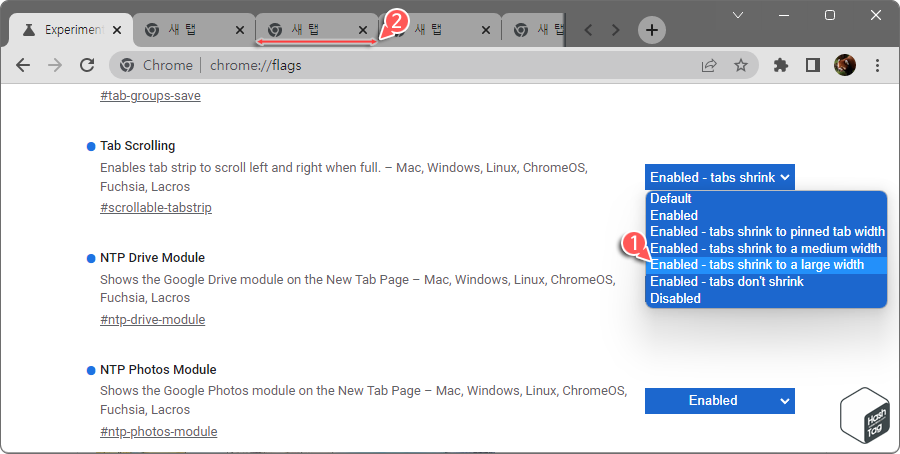Choose Default in the dropdown list
The image size is (900, 454).
tap(766, 199)
